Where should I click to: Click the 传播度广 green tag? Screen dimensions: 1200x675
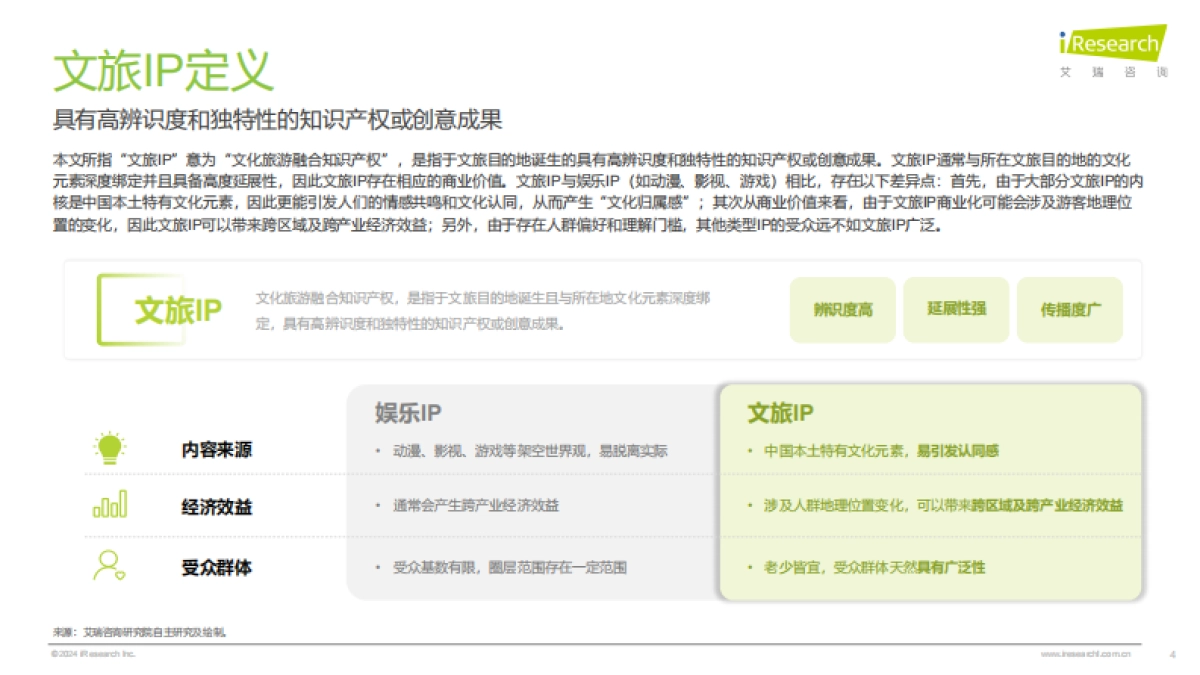tap(1070, 310)
